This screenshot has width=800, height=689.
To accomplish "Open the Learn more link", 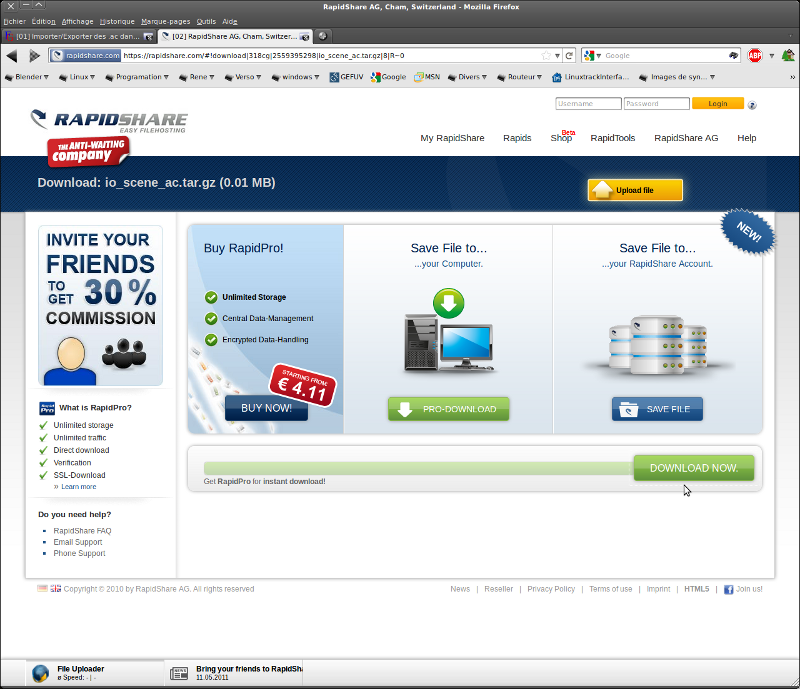I will pyautogui.click(x=79, y=487).
